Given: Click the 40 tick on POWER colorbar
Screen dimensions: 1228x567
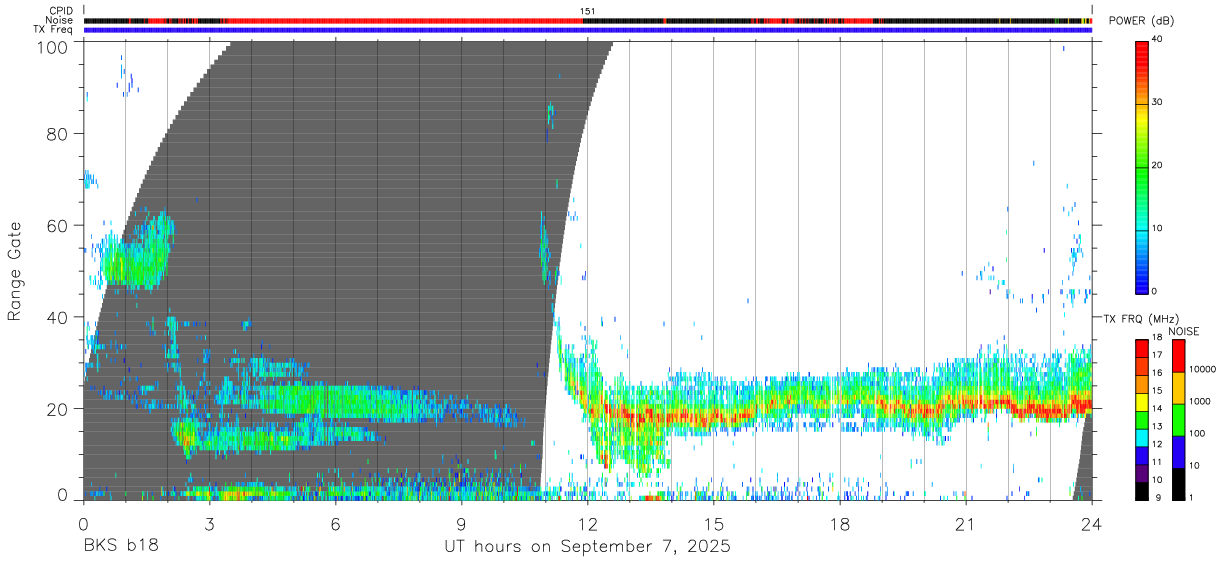Looking at the screenshot, I should 1158,40.
